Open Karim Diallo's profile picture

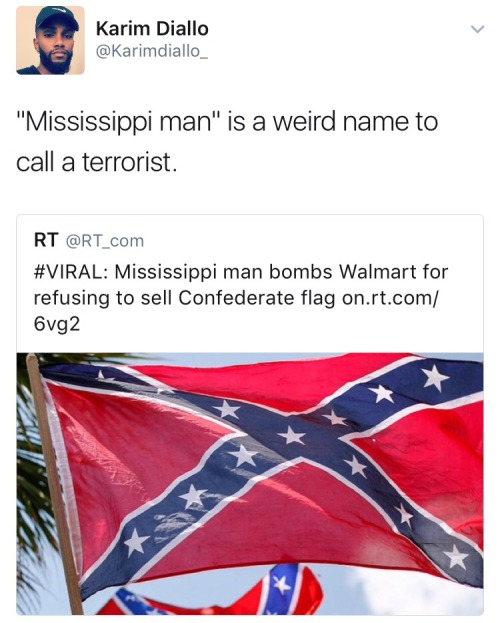point(50,40)
